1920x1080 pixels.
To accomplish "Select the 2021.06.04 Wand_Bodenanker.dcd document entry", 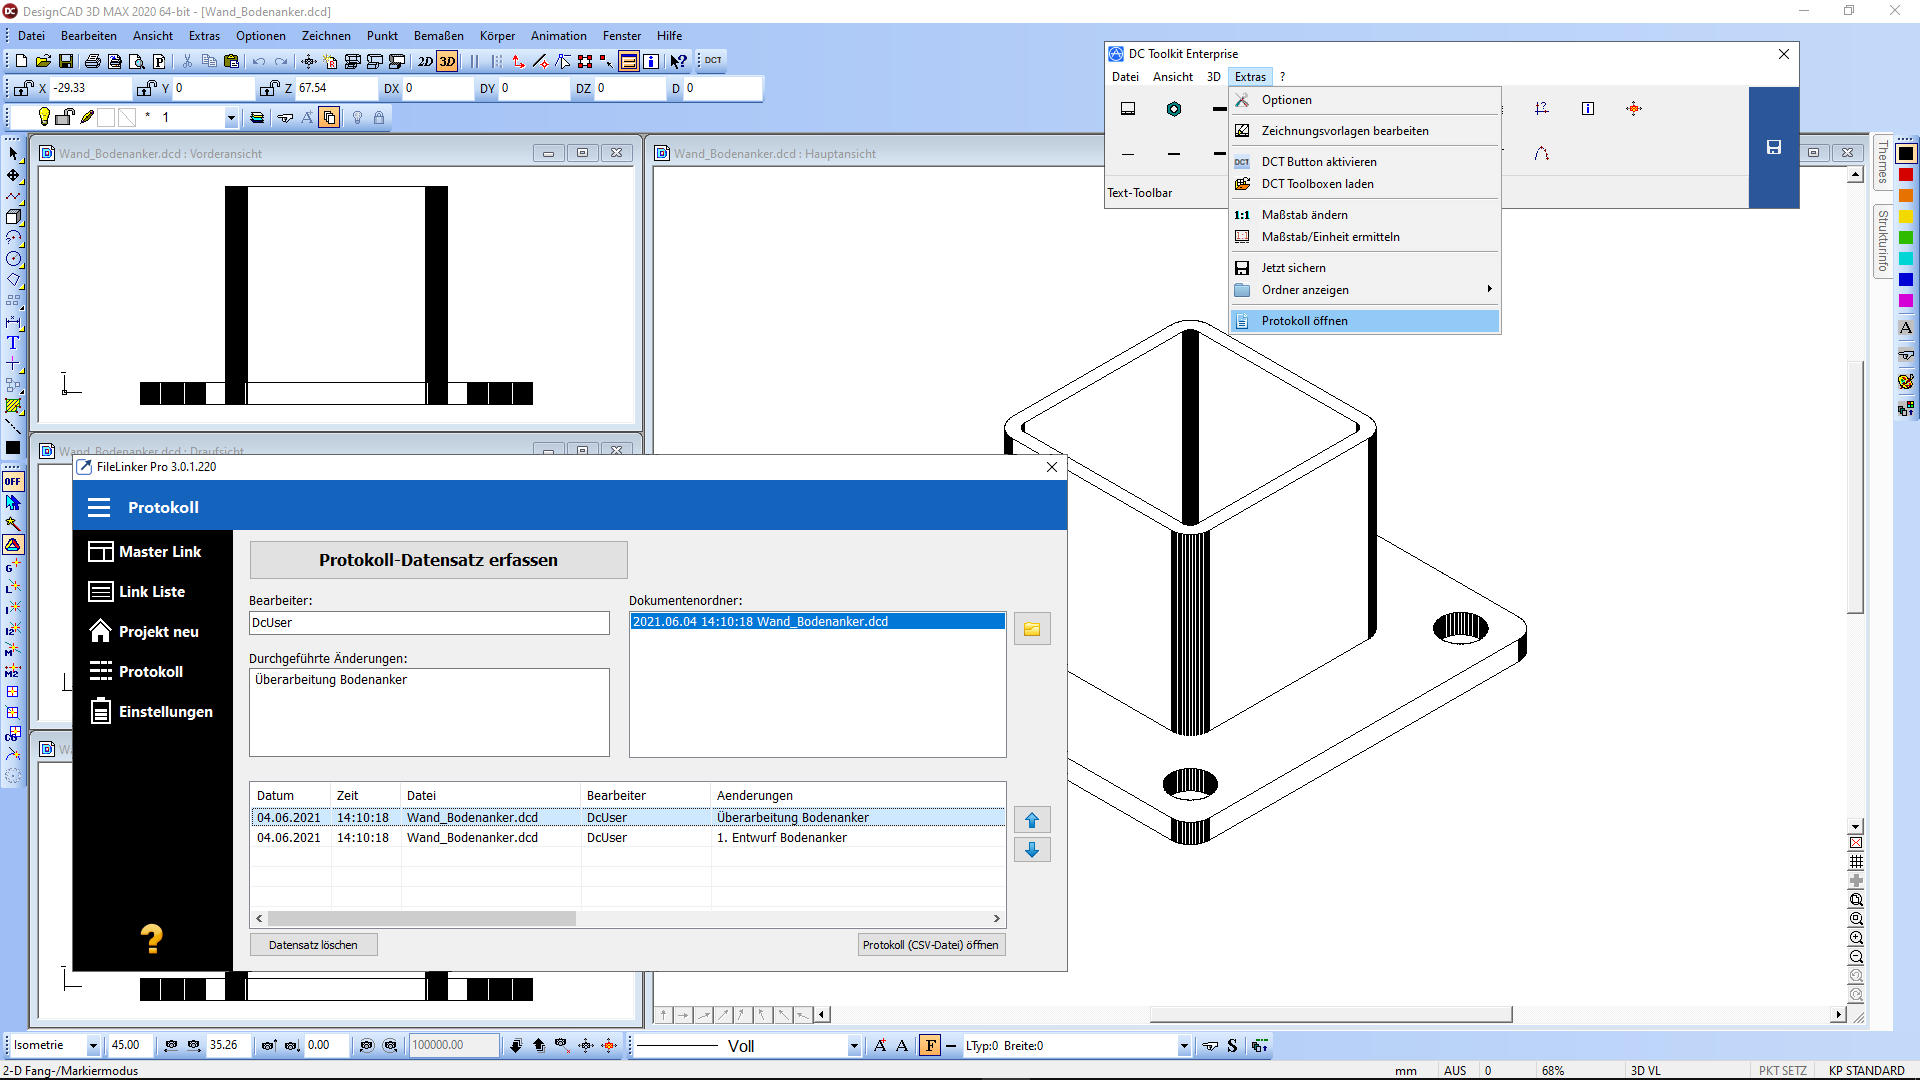I will (817, 622).
